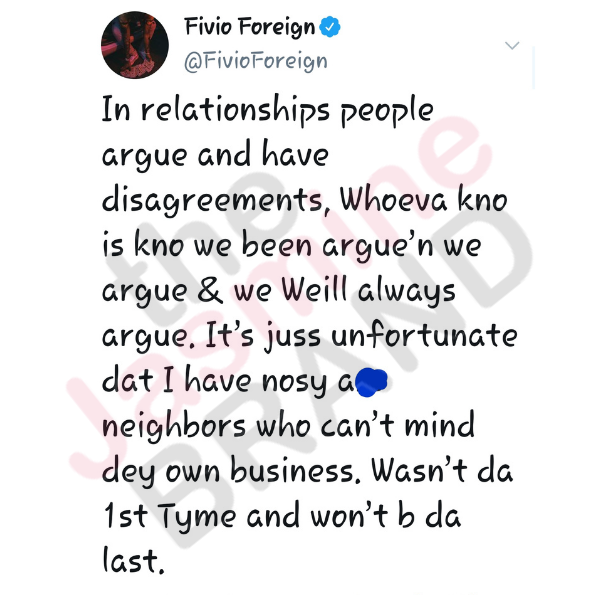
Task: Open Fivio Foreign's round profile picture
Action: [x=135, y=45]
